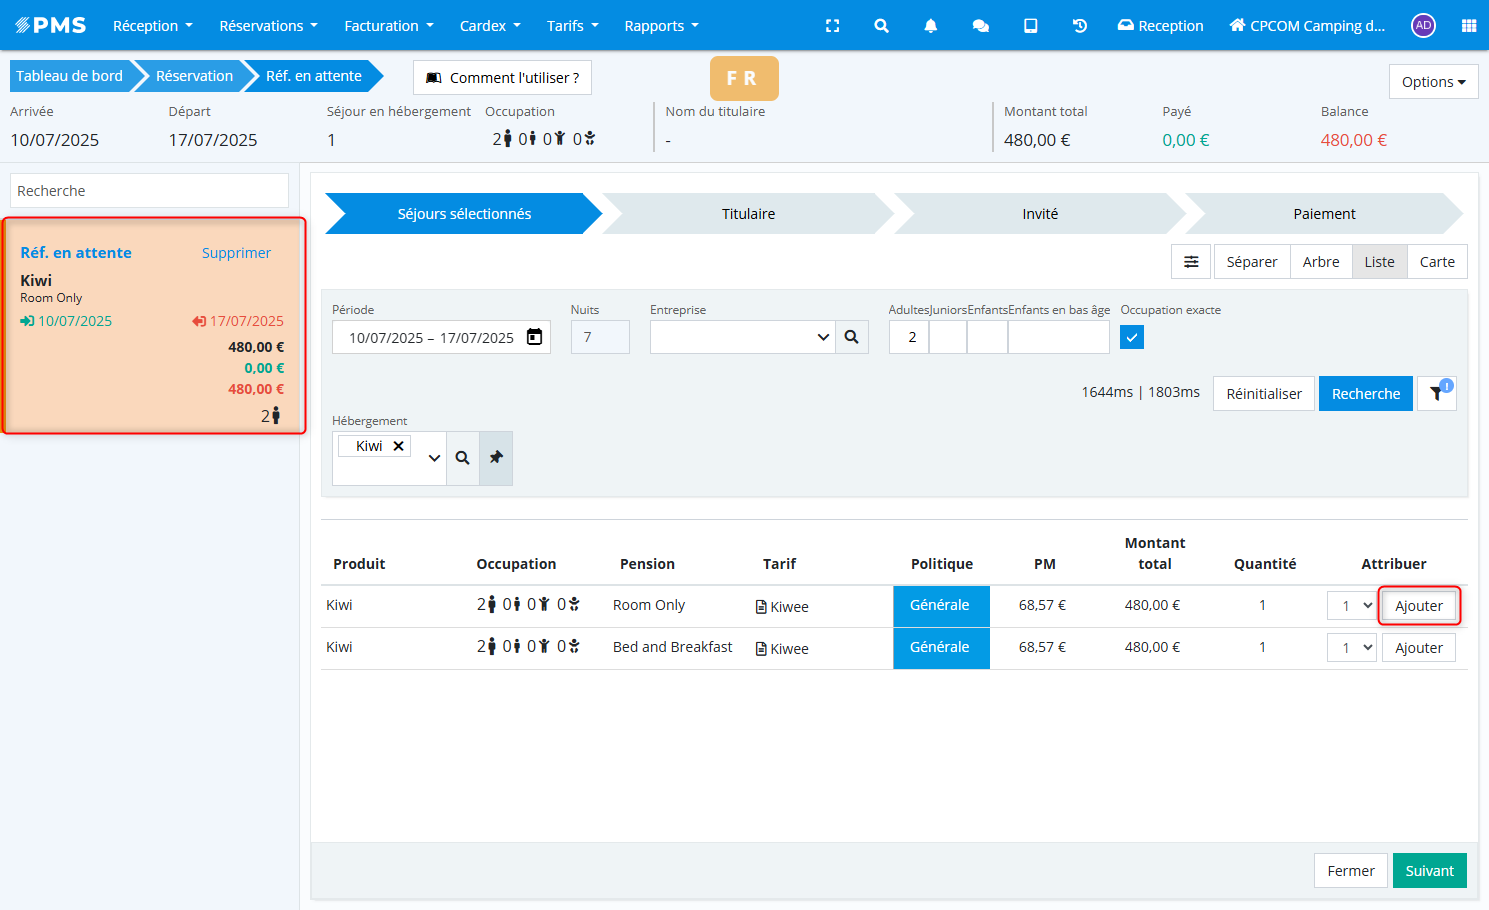The height and width of the screenshot is (910, 1489).
Task: Go to the Titulaire step tab
Action: tap(748, 214)
